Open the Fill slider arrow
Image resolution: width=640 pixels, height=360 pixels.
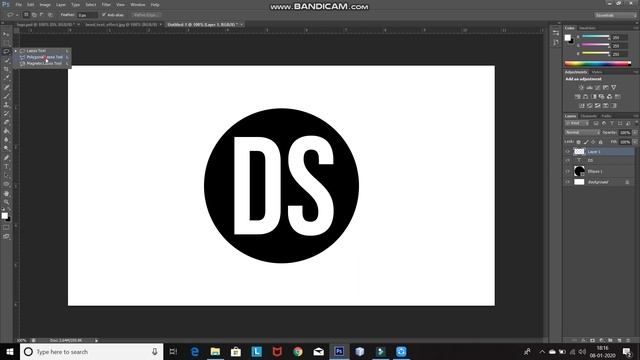[635, 142]
